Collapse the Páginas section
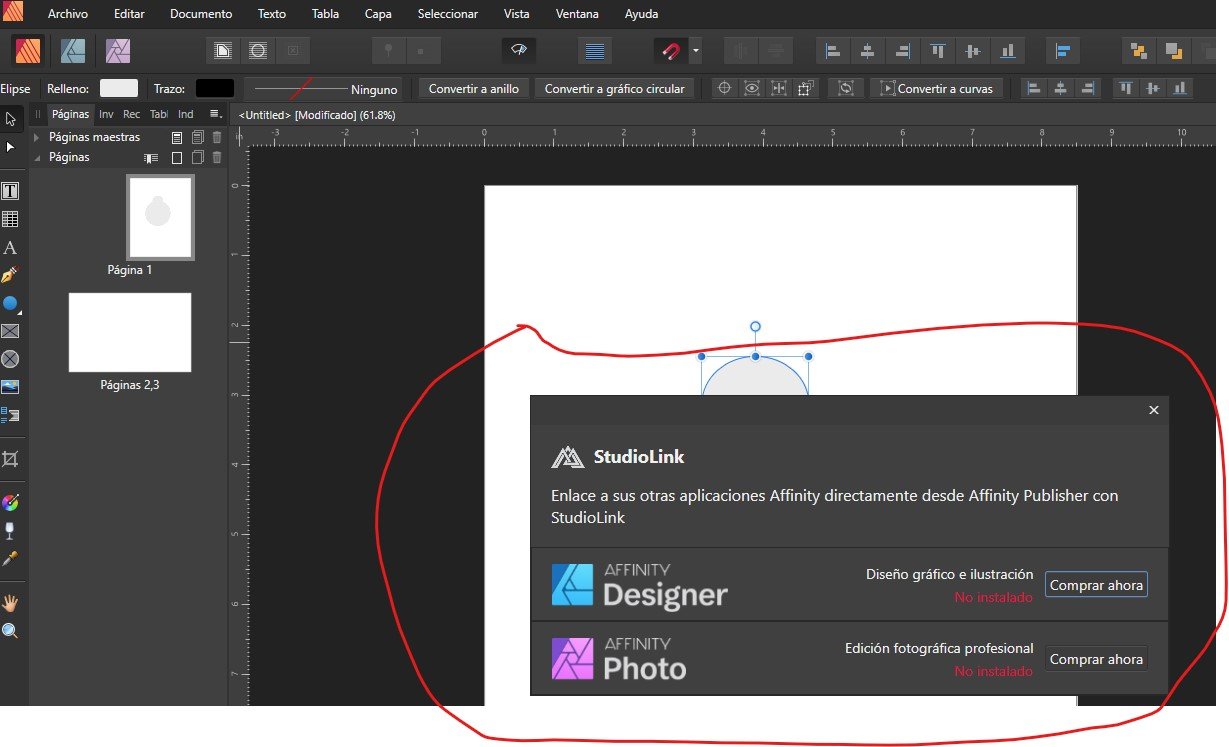Image resolution: width=1229 pixels, height=747 pixels. tap(37, 157)
